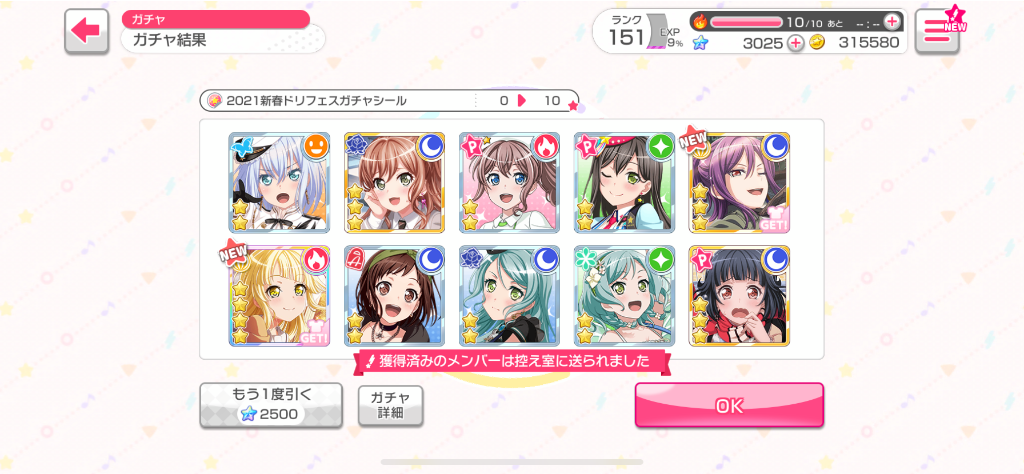The width and height of the screenshot is (1024, 474).
Task: Click the OK button
Action: (x=729, y=405)
